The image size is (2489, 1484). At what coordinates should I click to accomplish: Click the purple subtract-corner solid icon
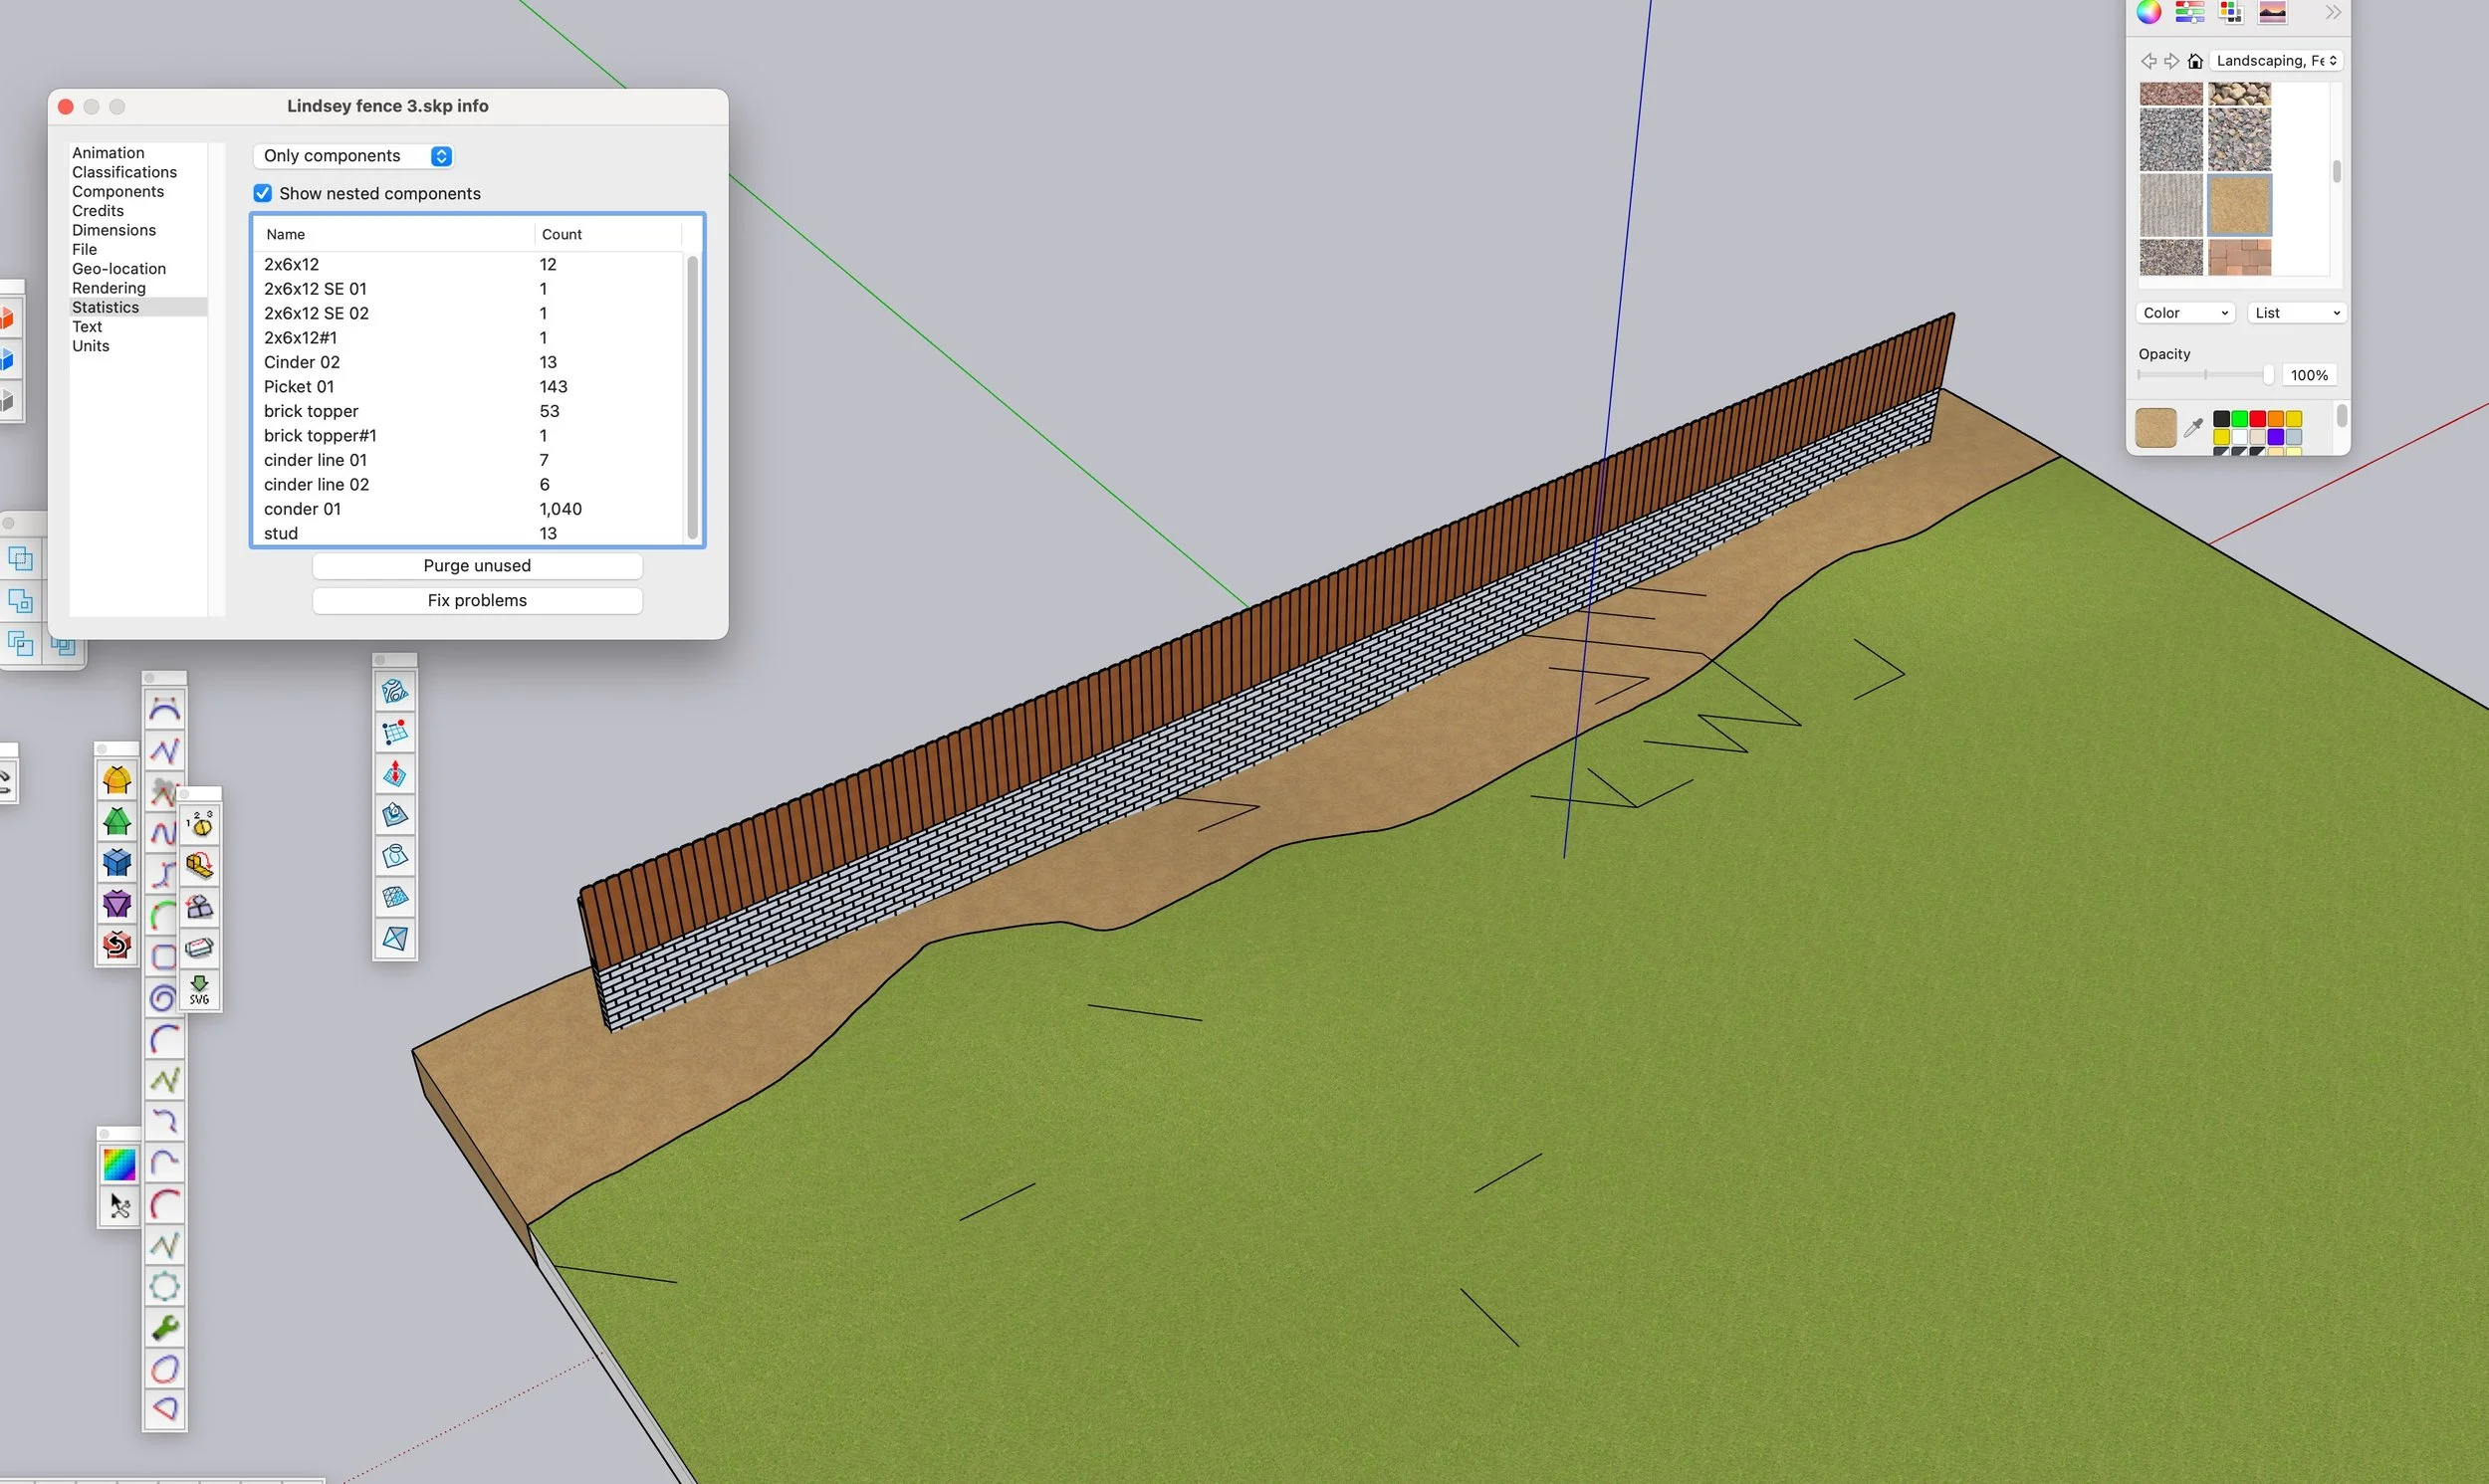pos(117,903)
